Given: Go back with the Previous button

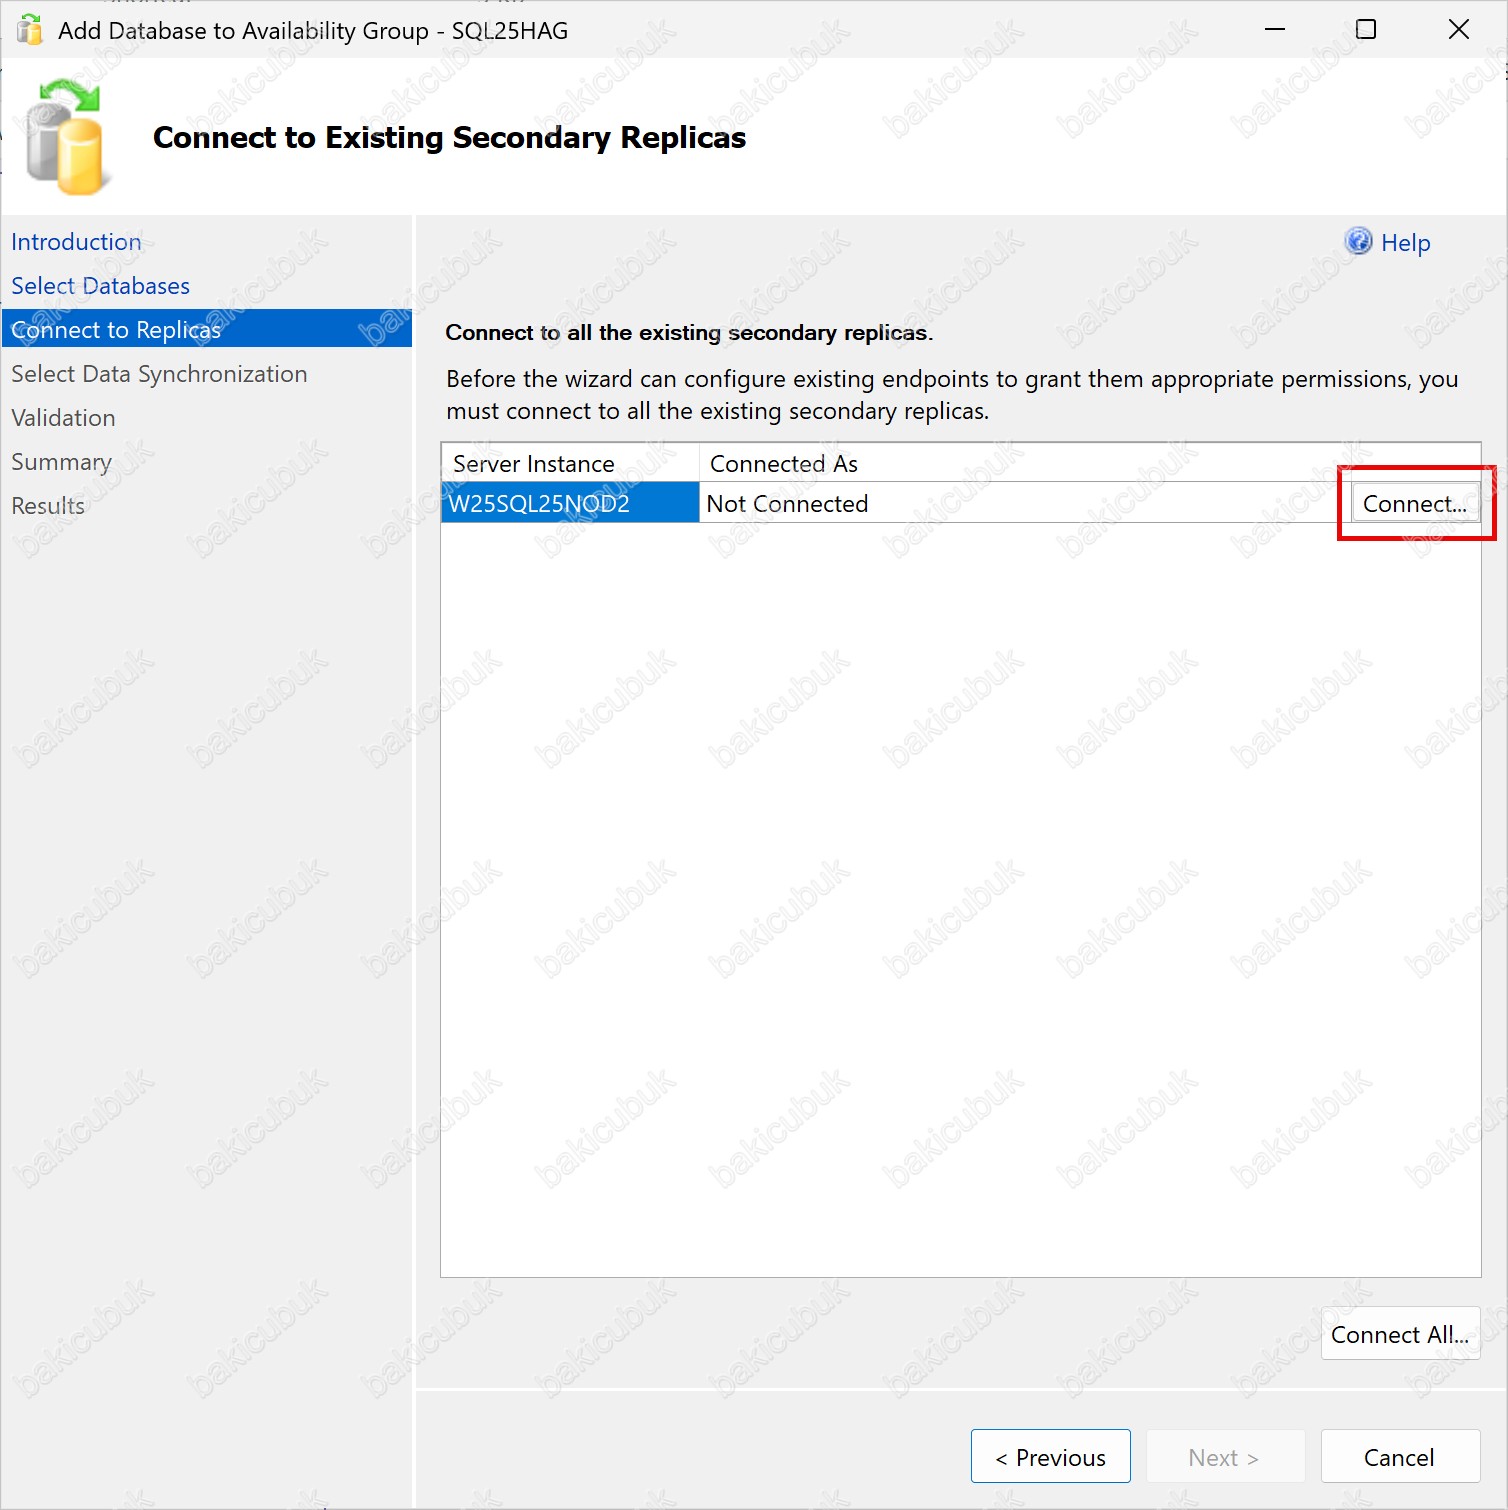Looking at the screenshot, I should (1050, 1457).
